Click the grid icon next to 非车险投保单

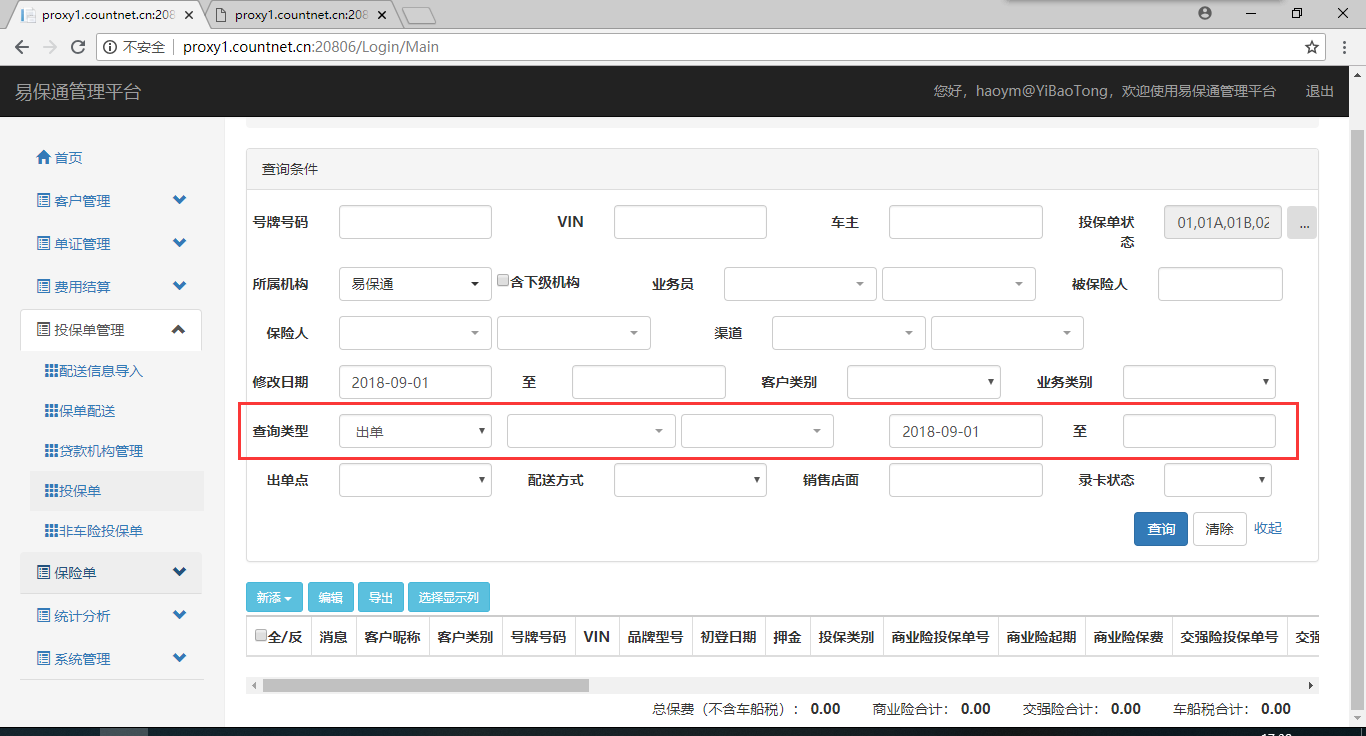click(51, 531)
